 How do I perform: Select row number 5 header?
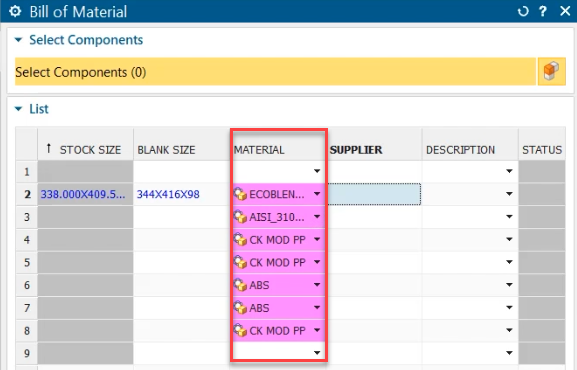(26, 262)
